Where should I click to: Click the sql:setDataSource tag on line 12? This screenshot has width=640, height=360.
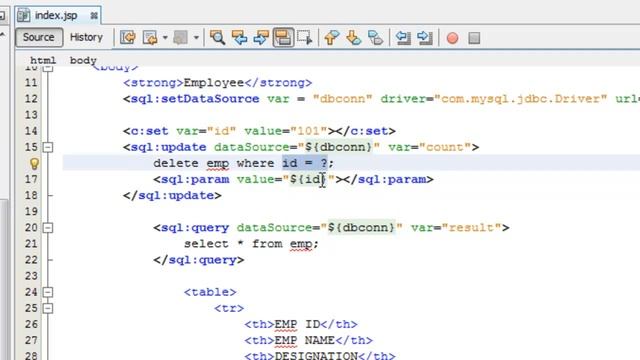191,99
